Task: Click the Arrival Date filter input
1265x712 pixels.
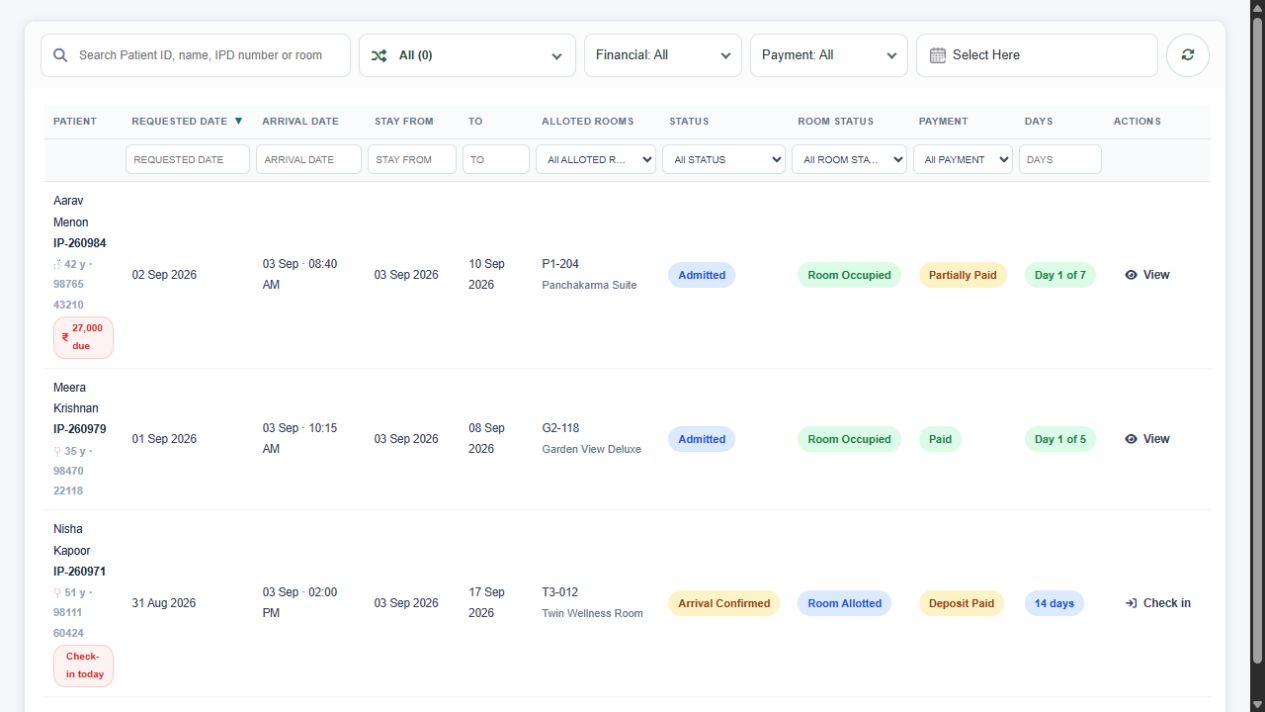Action: click(x=309, y=159)
